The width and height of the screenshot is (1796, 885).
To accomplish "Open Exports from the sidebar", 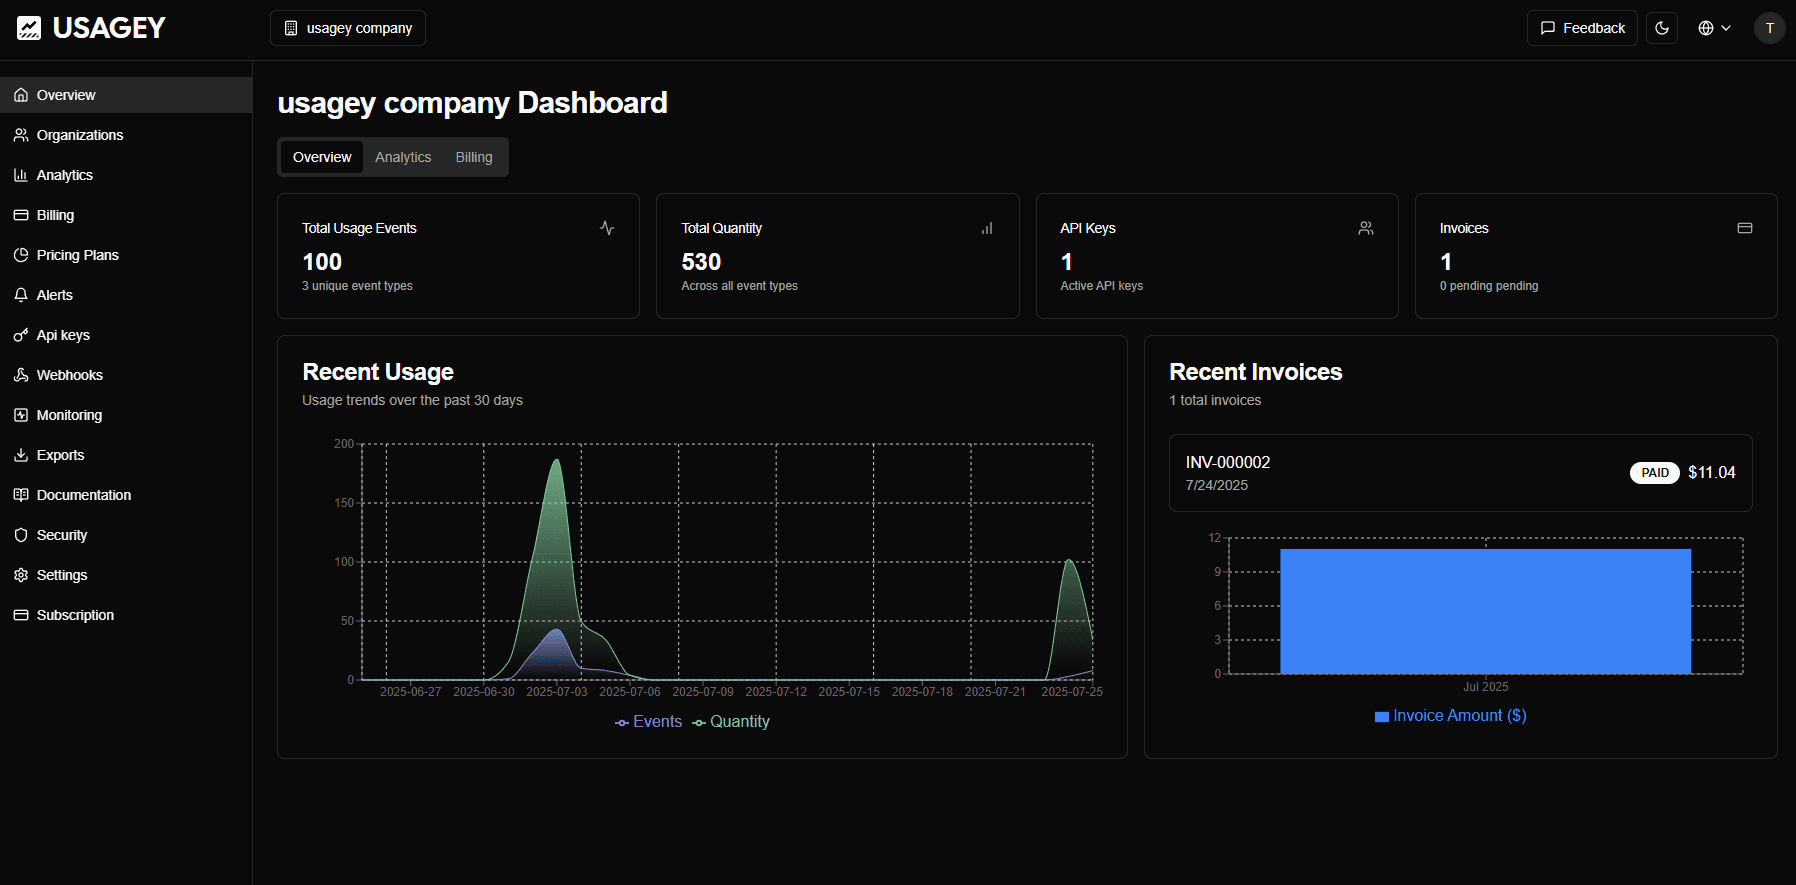I will (60, 455).
